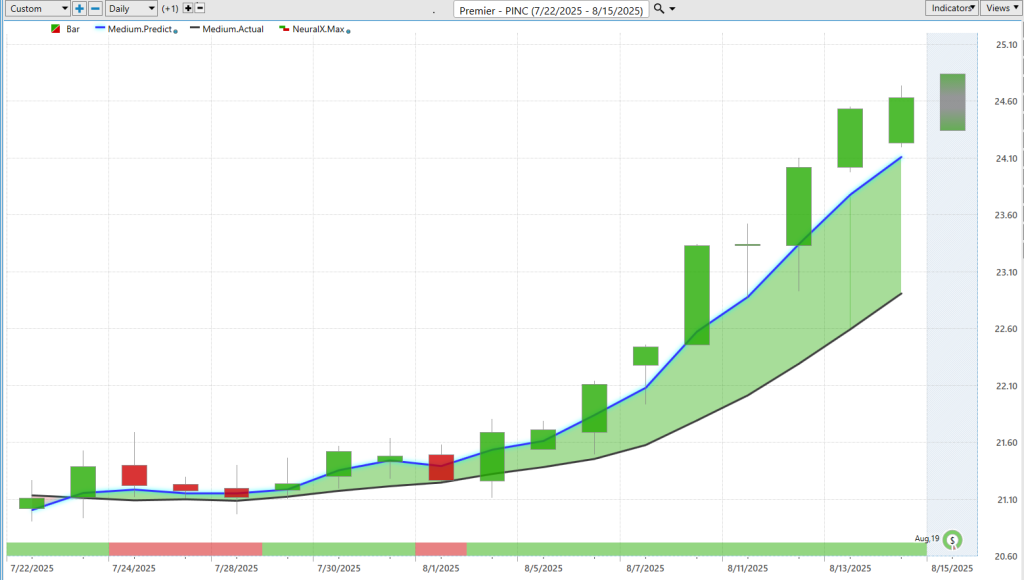Open the Custom date range dropdown
This screenshot has height=580, width=1024.
pos(38,8)
